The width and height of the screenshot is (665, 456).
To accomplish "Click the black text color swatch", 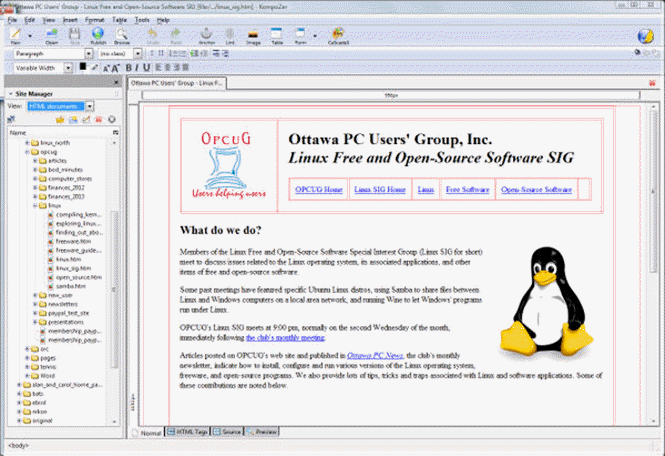I will click(x=83, y=67).
